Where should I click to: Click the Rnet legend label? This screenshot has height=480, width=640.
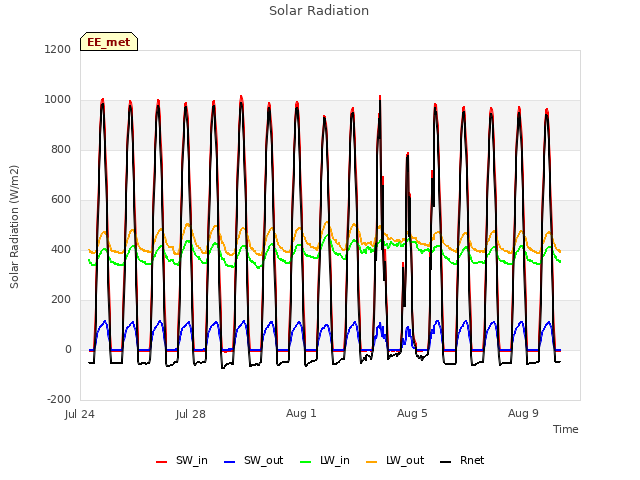[472, 460]
